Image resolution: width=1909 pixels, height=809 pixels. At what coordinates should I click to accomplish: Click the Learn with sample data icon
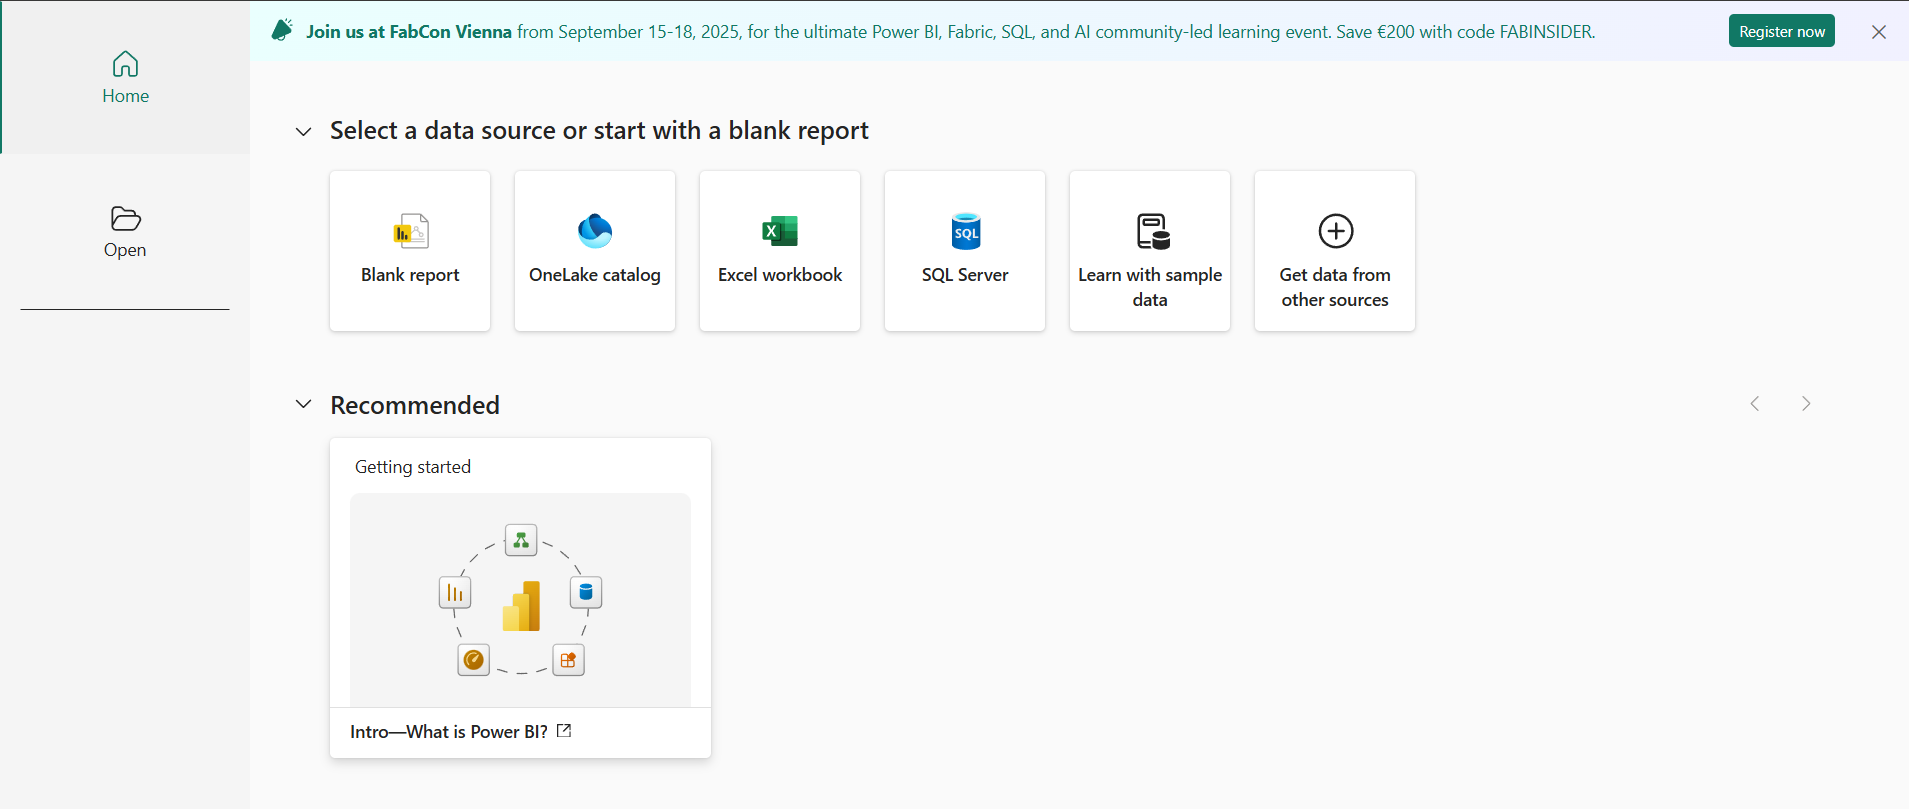(1150, 231)
